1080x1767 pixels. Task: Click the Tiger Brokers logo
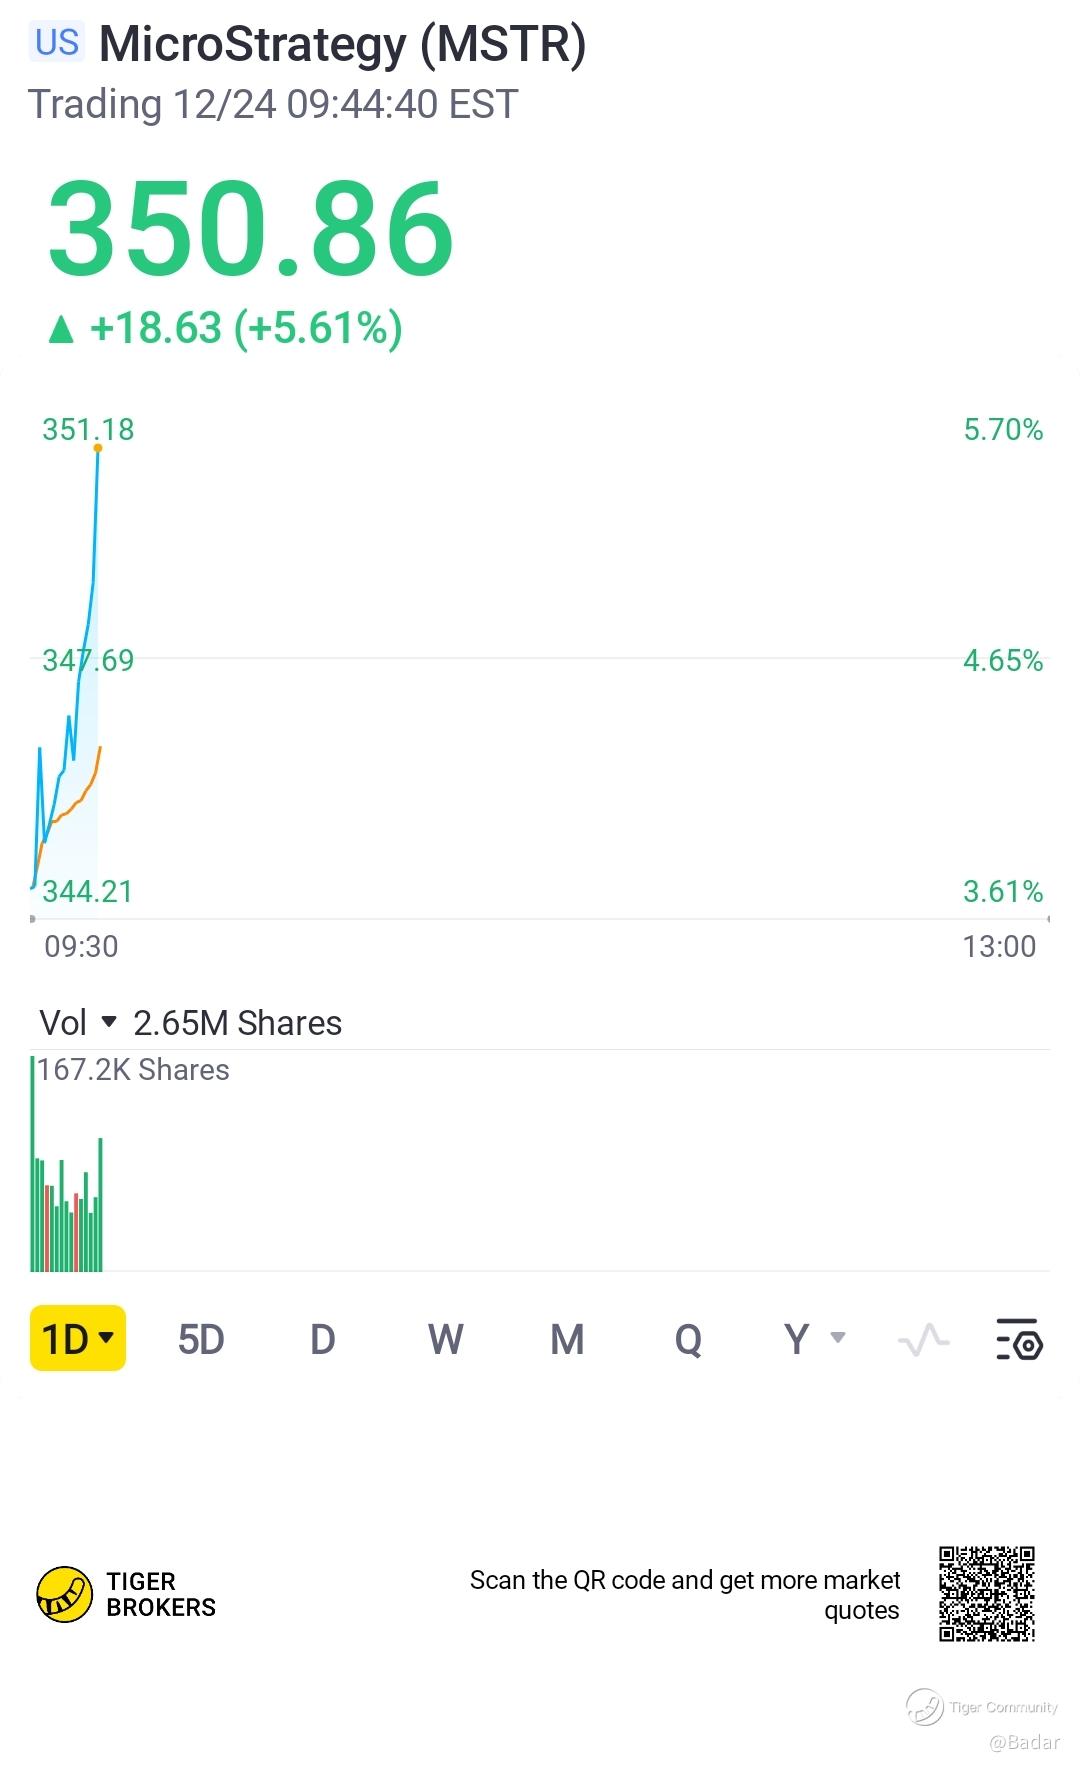point(65,1594)
